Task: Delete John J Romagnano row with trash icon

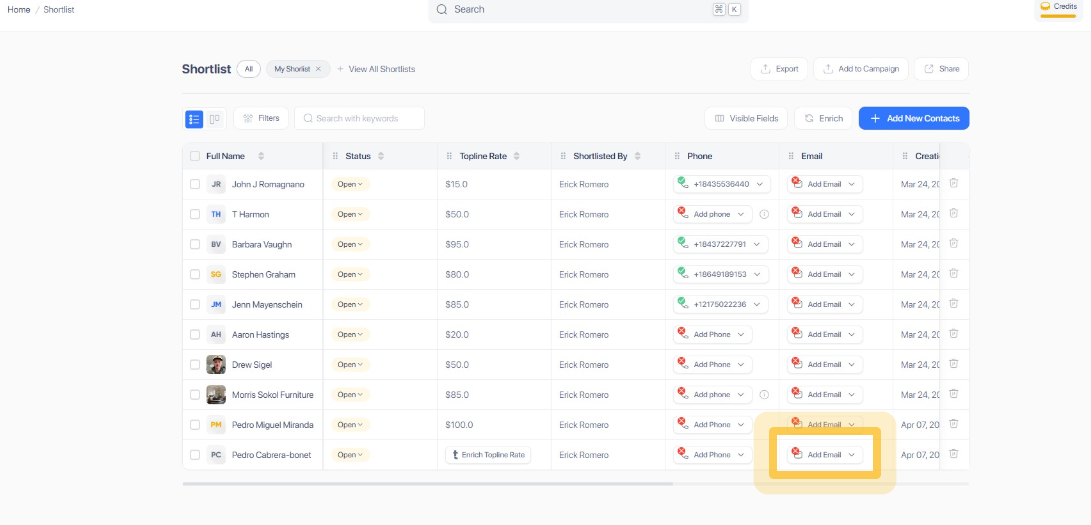Action: coord(954,183)
